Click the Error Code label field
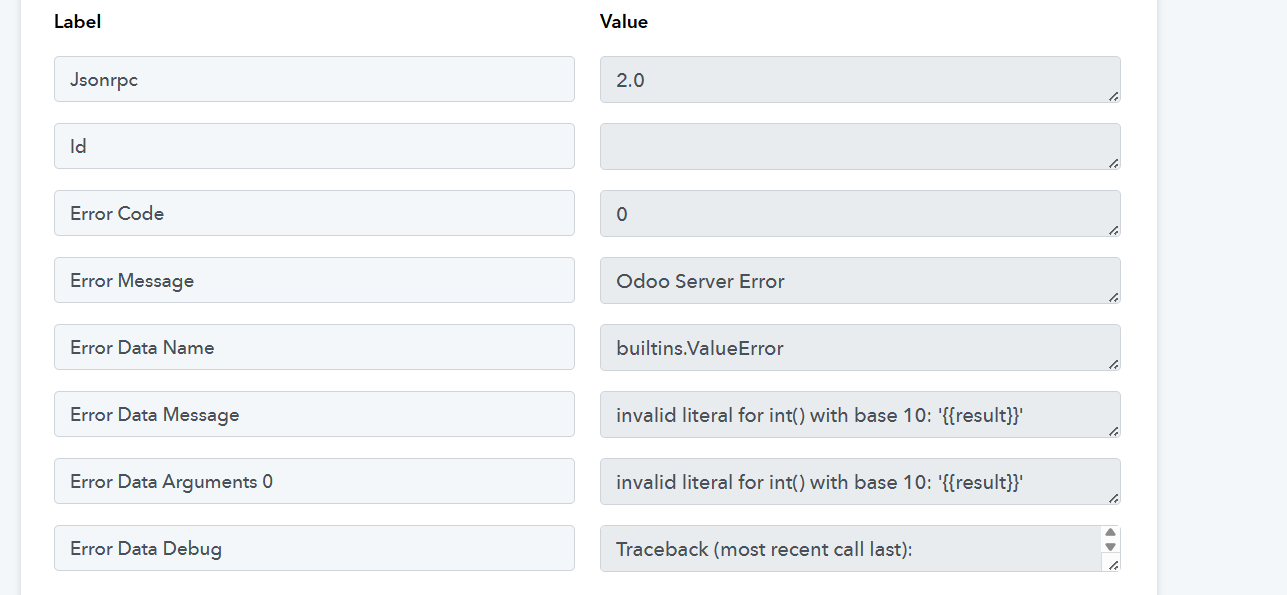1287x595 pixels. pyautogui.click(x=314, y=213)
